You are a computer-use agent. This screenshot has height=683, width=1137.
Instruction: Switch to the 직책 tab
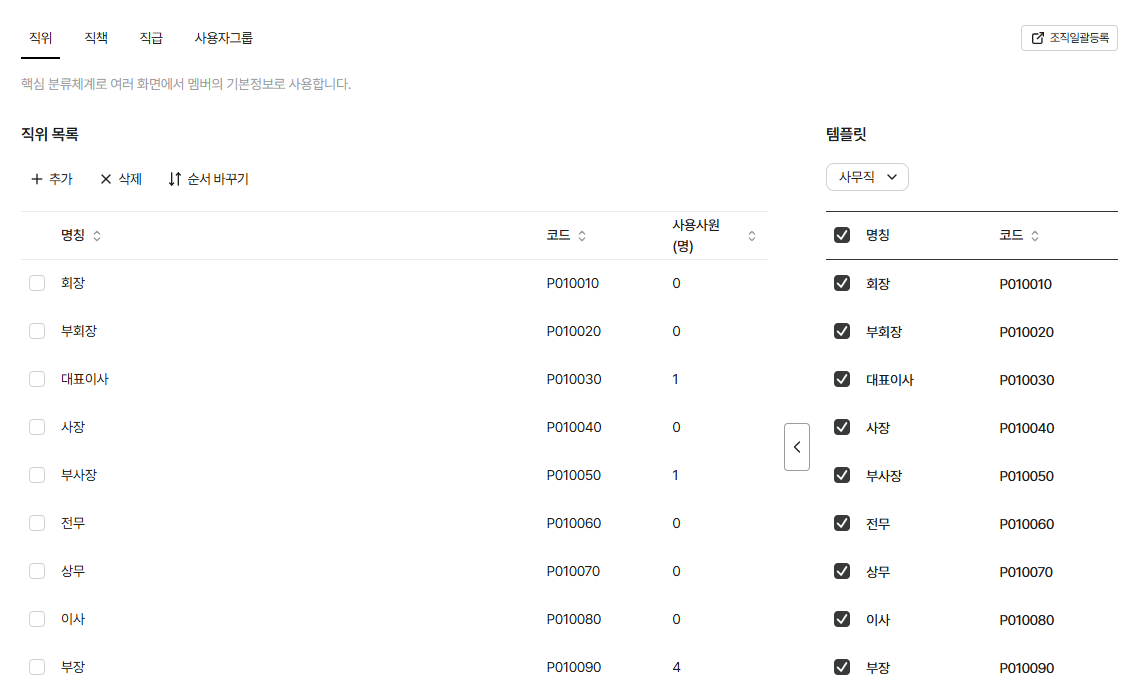tap(96, 38)
